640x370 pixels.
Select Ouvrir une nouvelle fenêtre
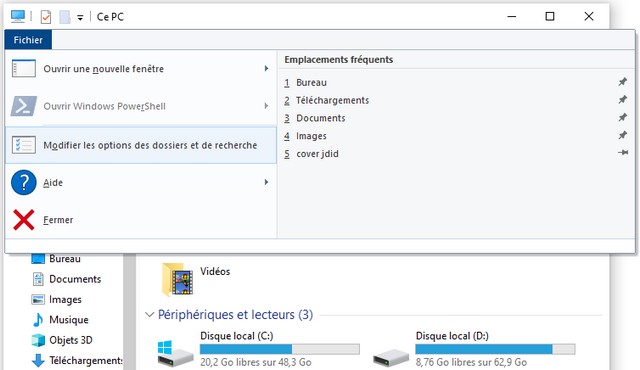coord(141,69)
